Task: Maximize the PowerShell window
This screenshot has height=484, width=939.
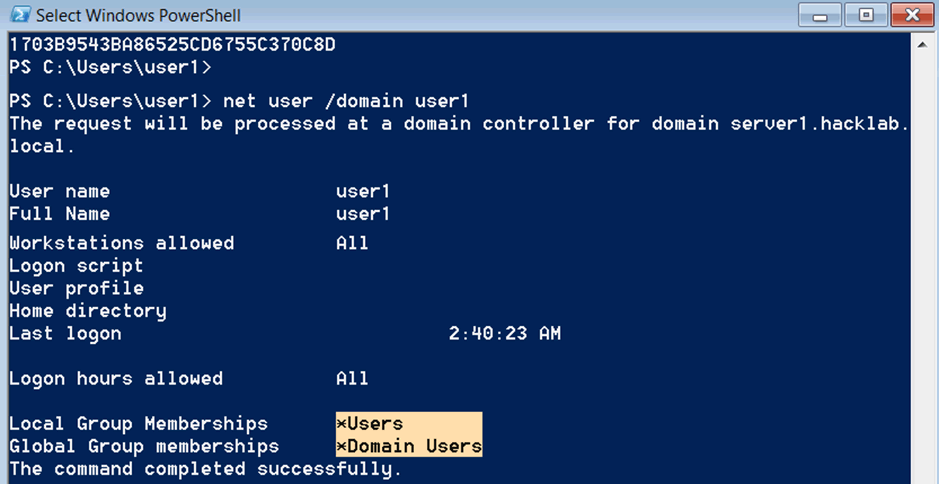Action: [x=866, y=15]
